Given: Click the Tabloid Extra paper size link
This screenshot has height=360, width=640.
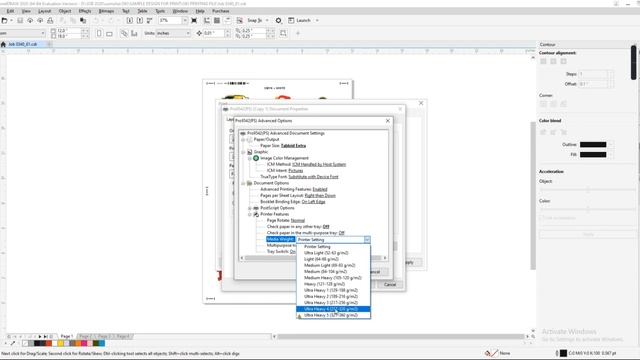Looking at the screenshot, I should click(293, 146).
